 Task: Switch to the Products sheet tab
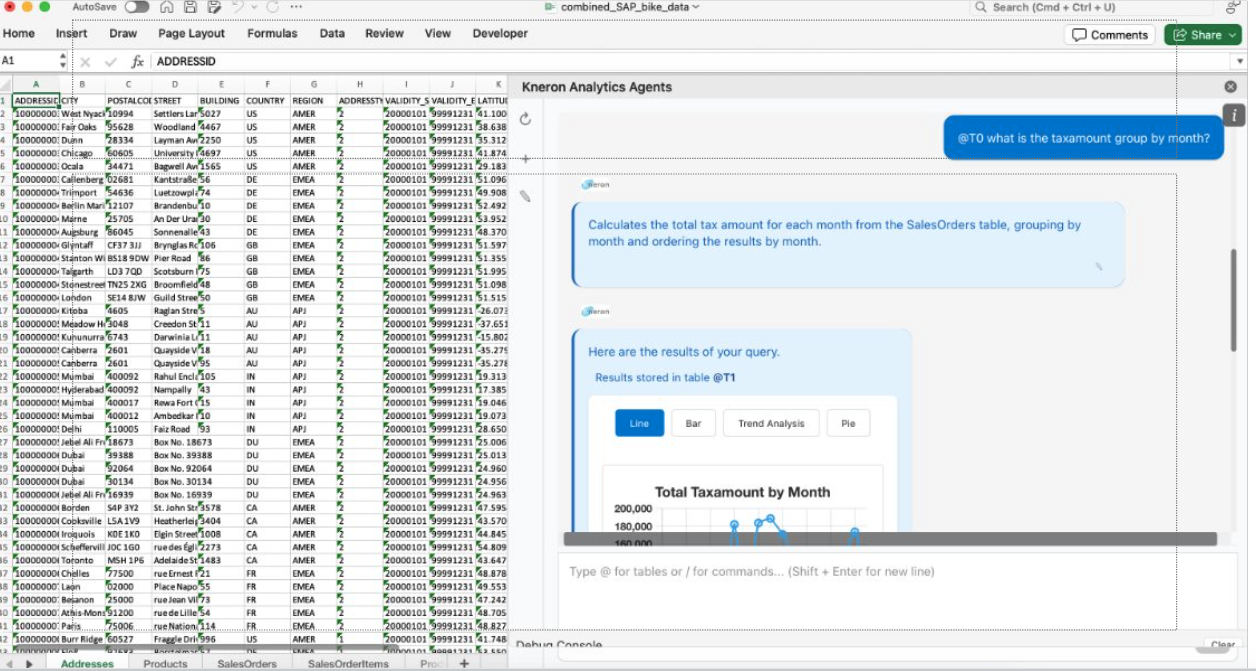click(x=165, y=663)
